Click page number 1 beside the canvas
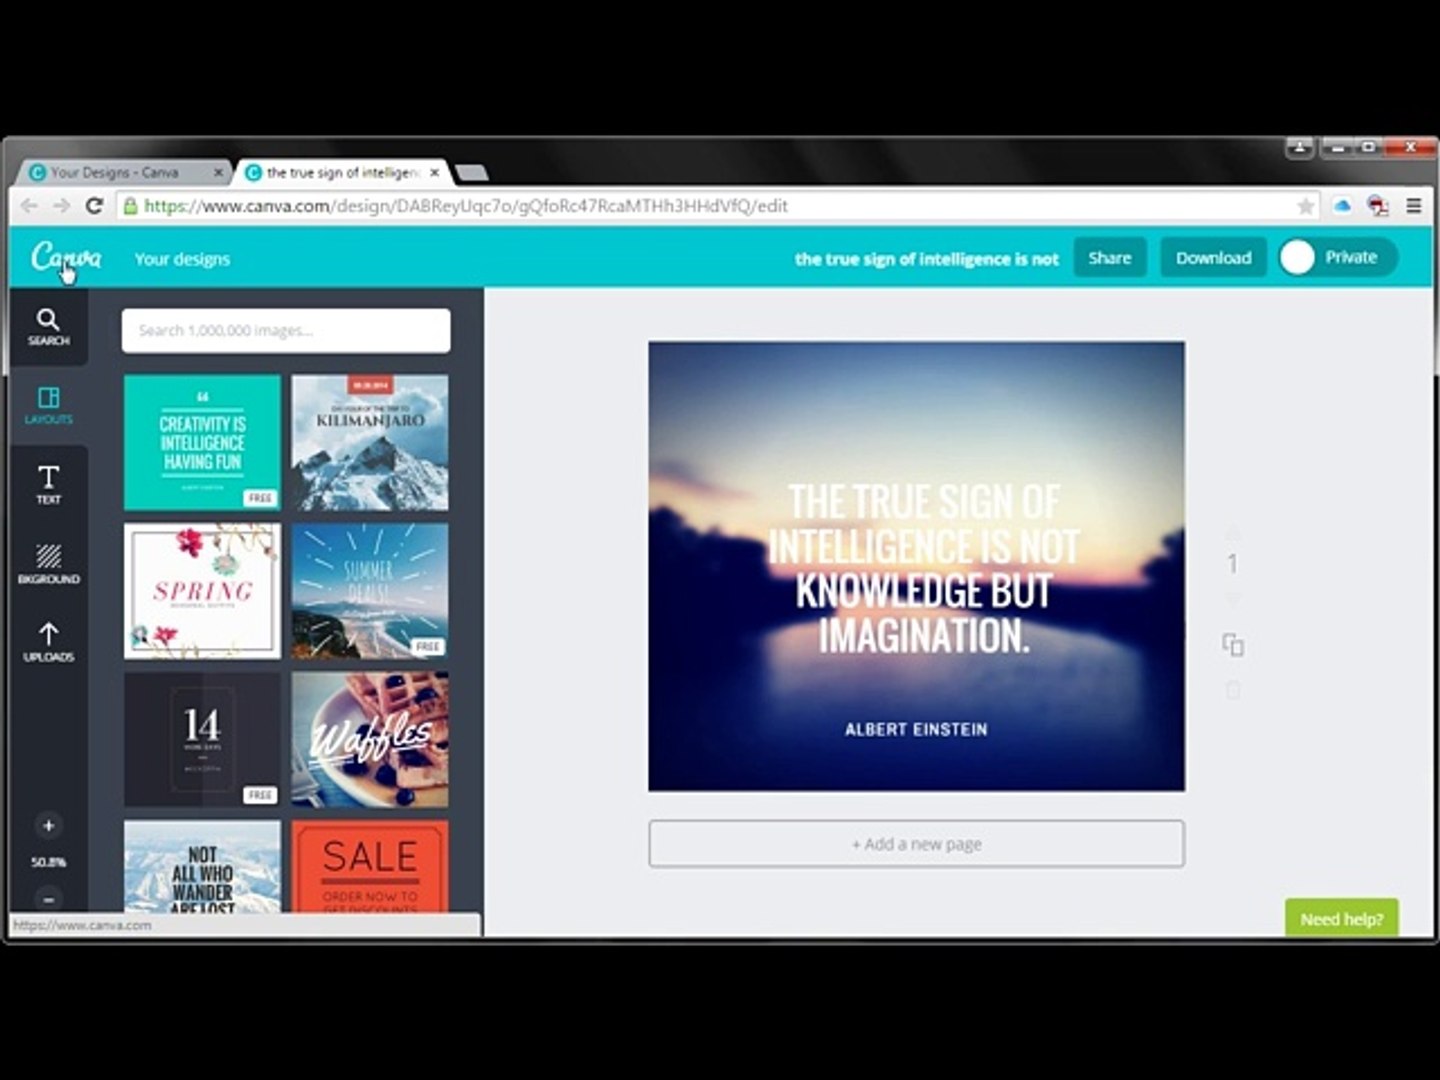The image size is (1440, 1080). click(1233, 564)
